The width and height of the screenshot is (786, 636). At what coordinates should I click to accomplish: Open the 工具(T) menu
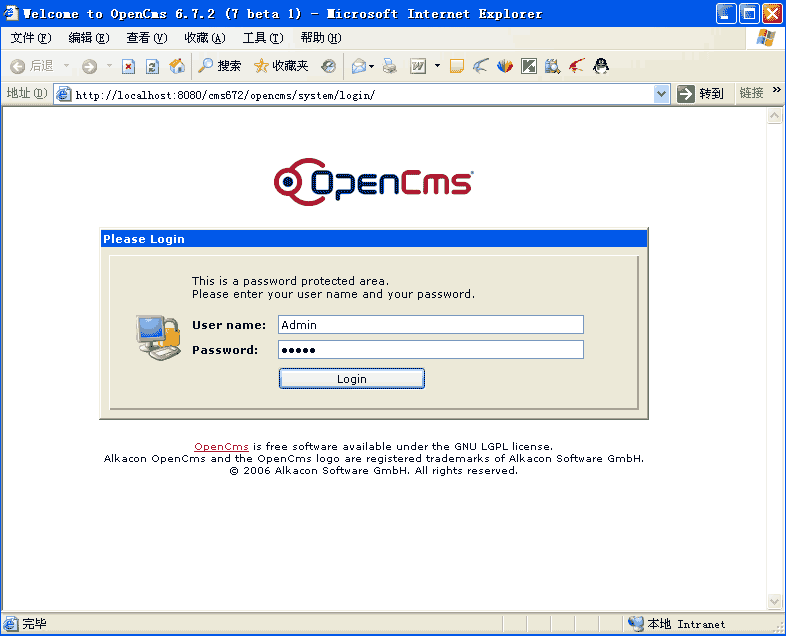pos(263,38)
